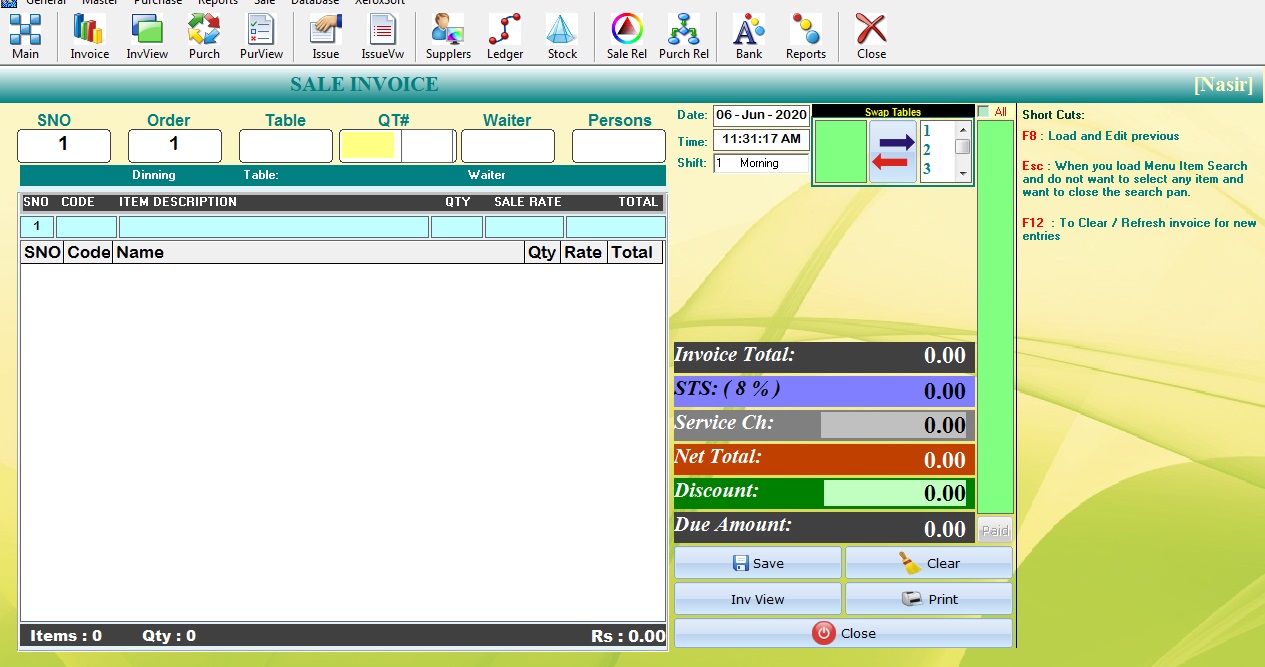Click the SNO field showing 1
This screenshot has width=1265, height=667.
pos(64,146)
